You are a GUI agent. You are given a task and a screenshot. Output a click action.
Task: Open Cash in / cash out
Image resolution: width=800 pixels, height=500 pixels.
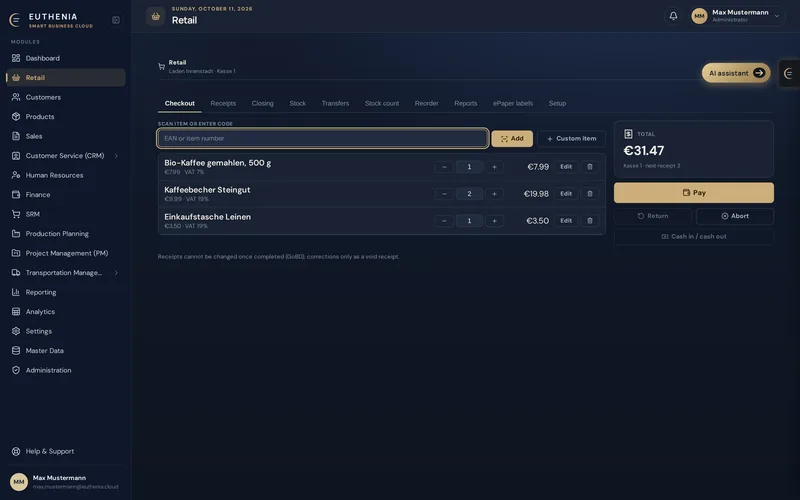pyautogui.click(x=694, y=237)
